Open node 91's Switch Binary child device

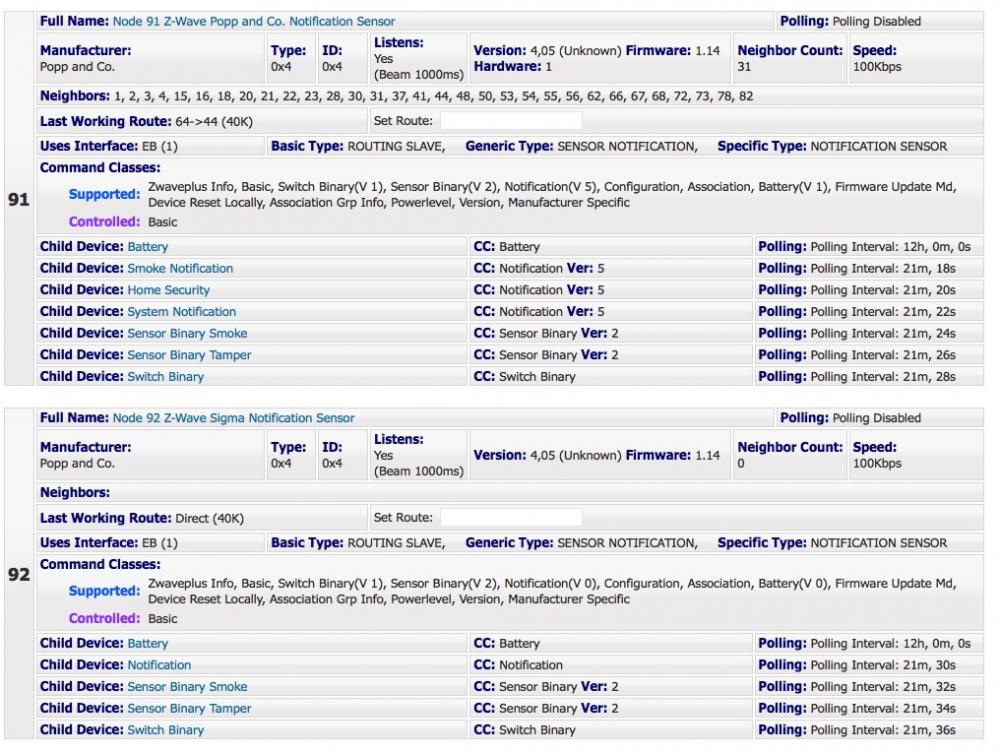click(165, 377)
